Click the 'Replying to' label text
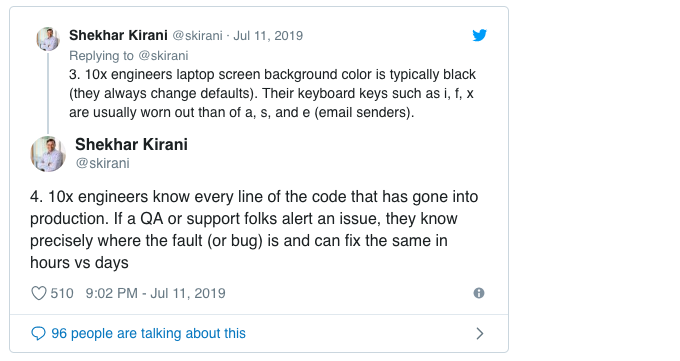Image resolution: width=680 pixels, height=361 pixels. (x=101, y=56)
